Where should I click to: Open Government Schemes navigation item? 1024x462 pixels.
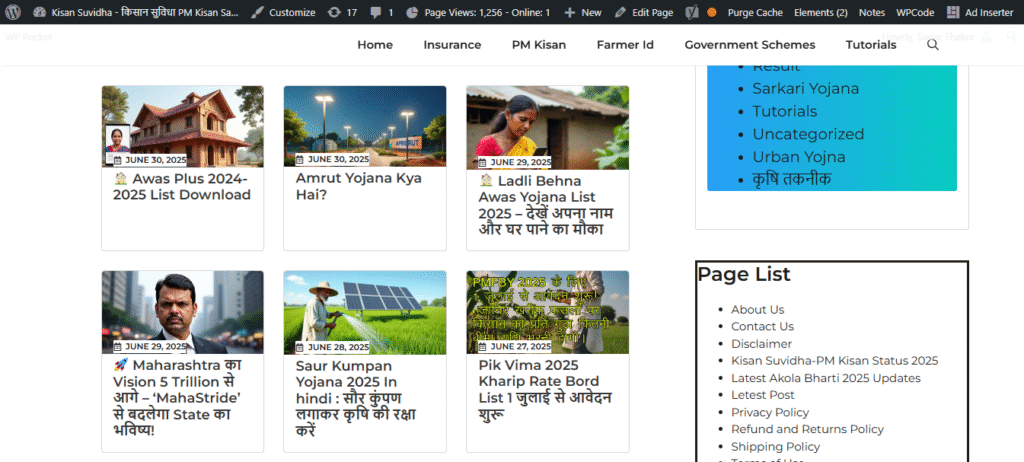pyautogui.click(x=750, y=44)
